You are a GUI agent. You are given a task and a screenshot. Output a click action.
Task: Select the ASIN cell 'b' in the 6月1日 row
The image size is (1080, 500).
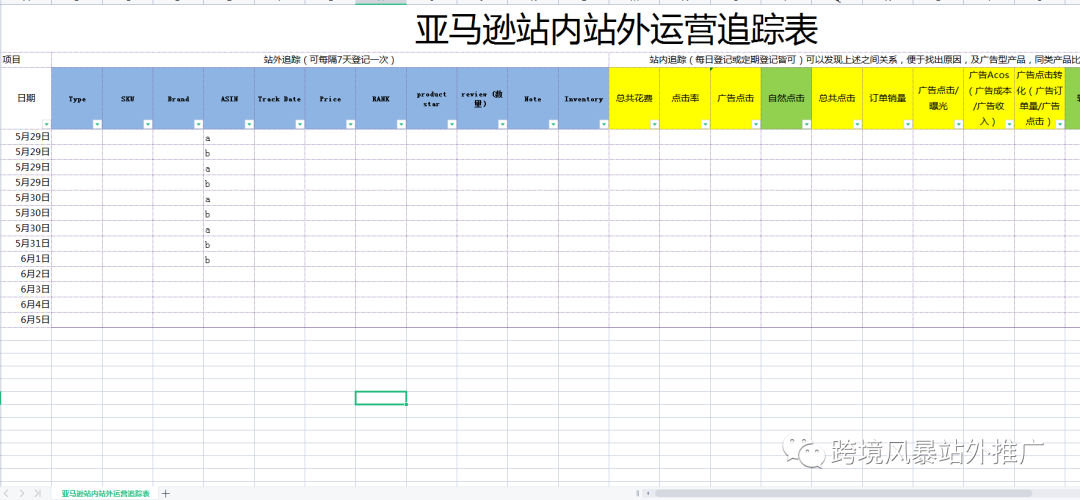click(229, 259)
